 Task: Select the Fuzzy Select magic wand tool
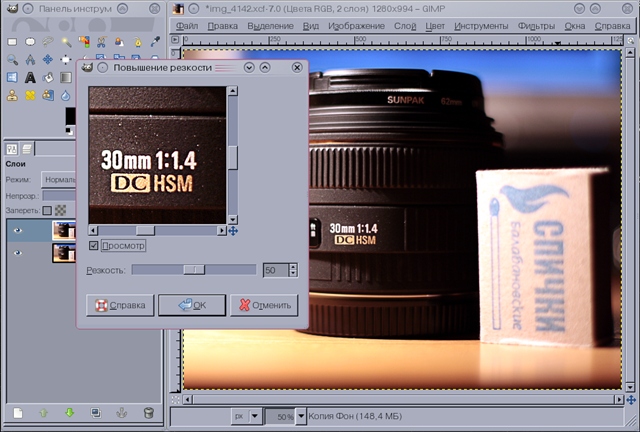[x=65, y=42]
